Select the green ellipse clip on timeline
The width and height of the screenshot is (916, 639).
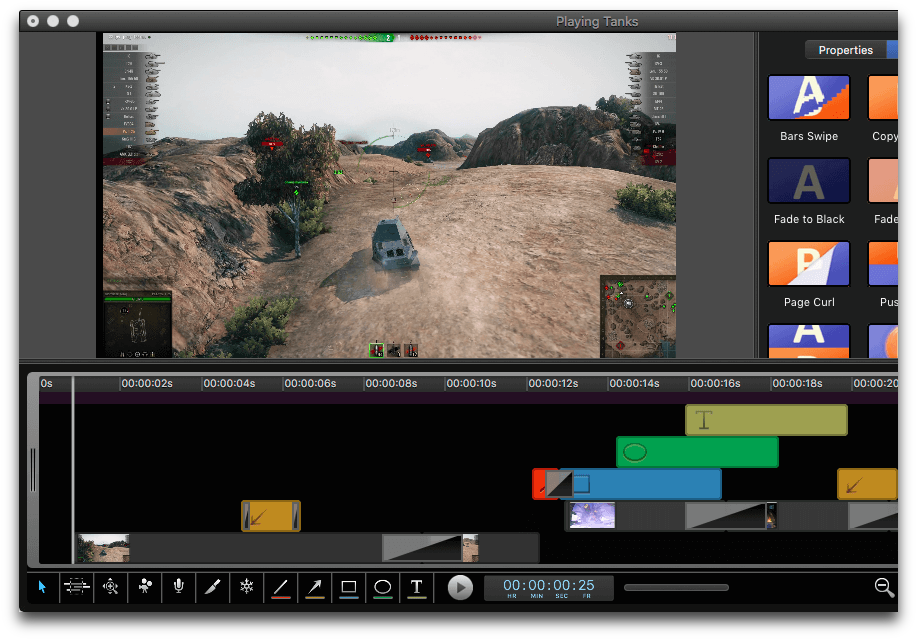tap(697, 452)
